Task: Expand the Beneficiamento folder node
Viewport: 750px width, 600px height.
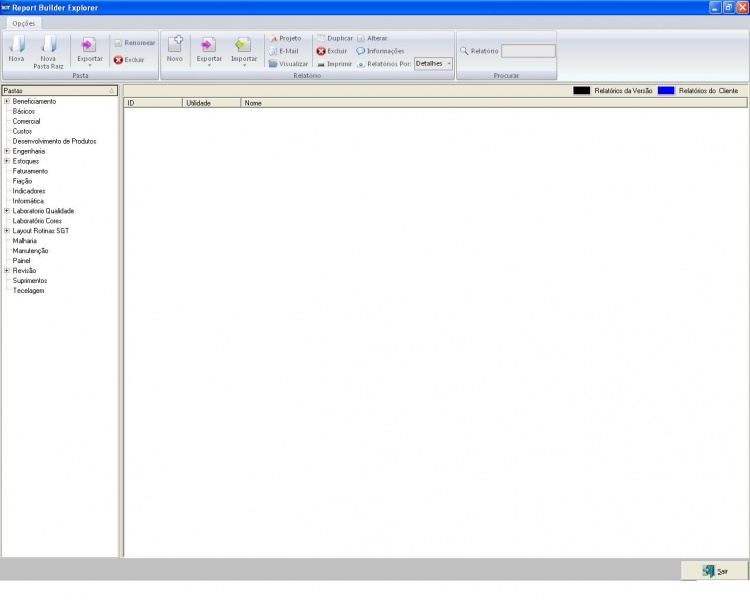Action: click(7, 101)
